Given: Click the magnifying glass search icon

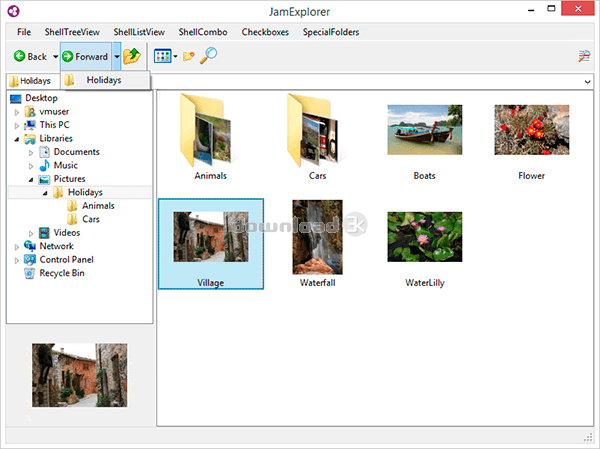Looking at the screenshot, I should tap(209, 56).
